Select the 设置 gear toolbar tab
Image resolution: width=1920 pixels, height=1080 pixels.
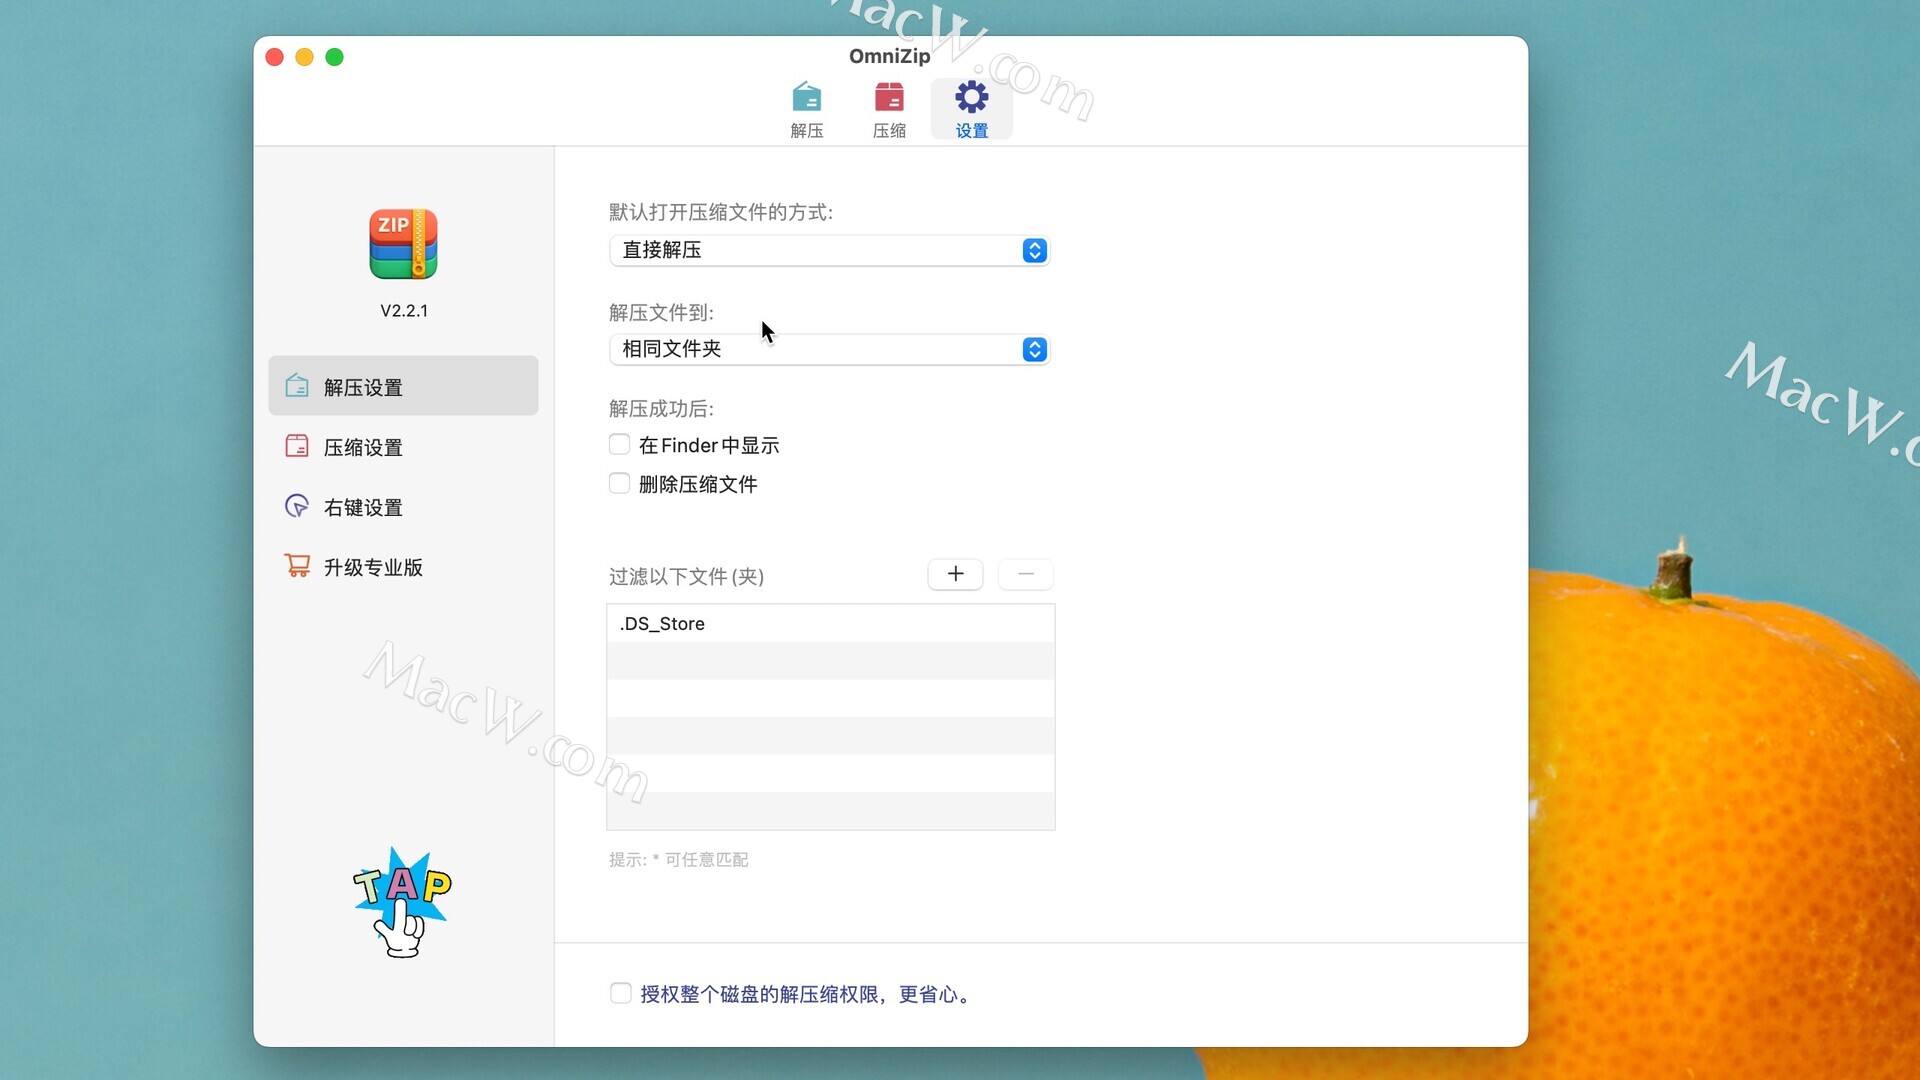(x=971, y=109)
